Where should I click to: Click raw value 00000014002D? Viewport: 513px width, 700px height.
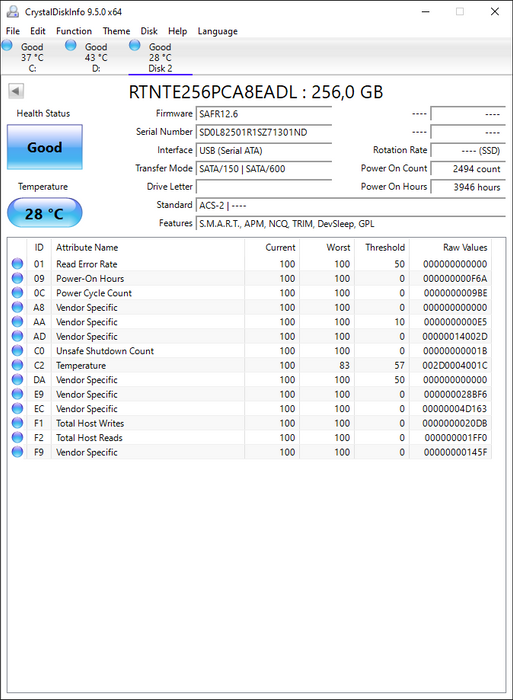coord(455,336)
